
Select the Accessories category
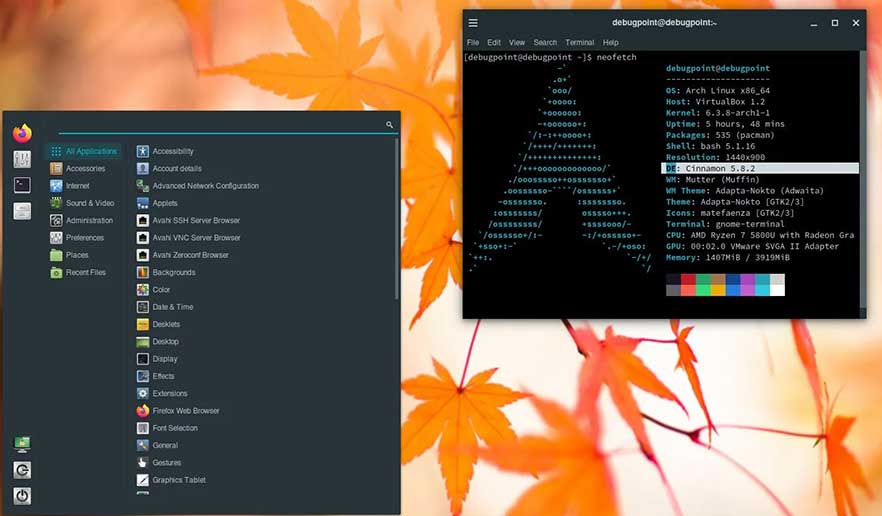click(x=85, y=169)
